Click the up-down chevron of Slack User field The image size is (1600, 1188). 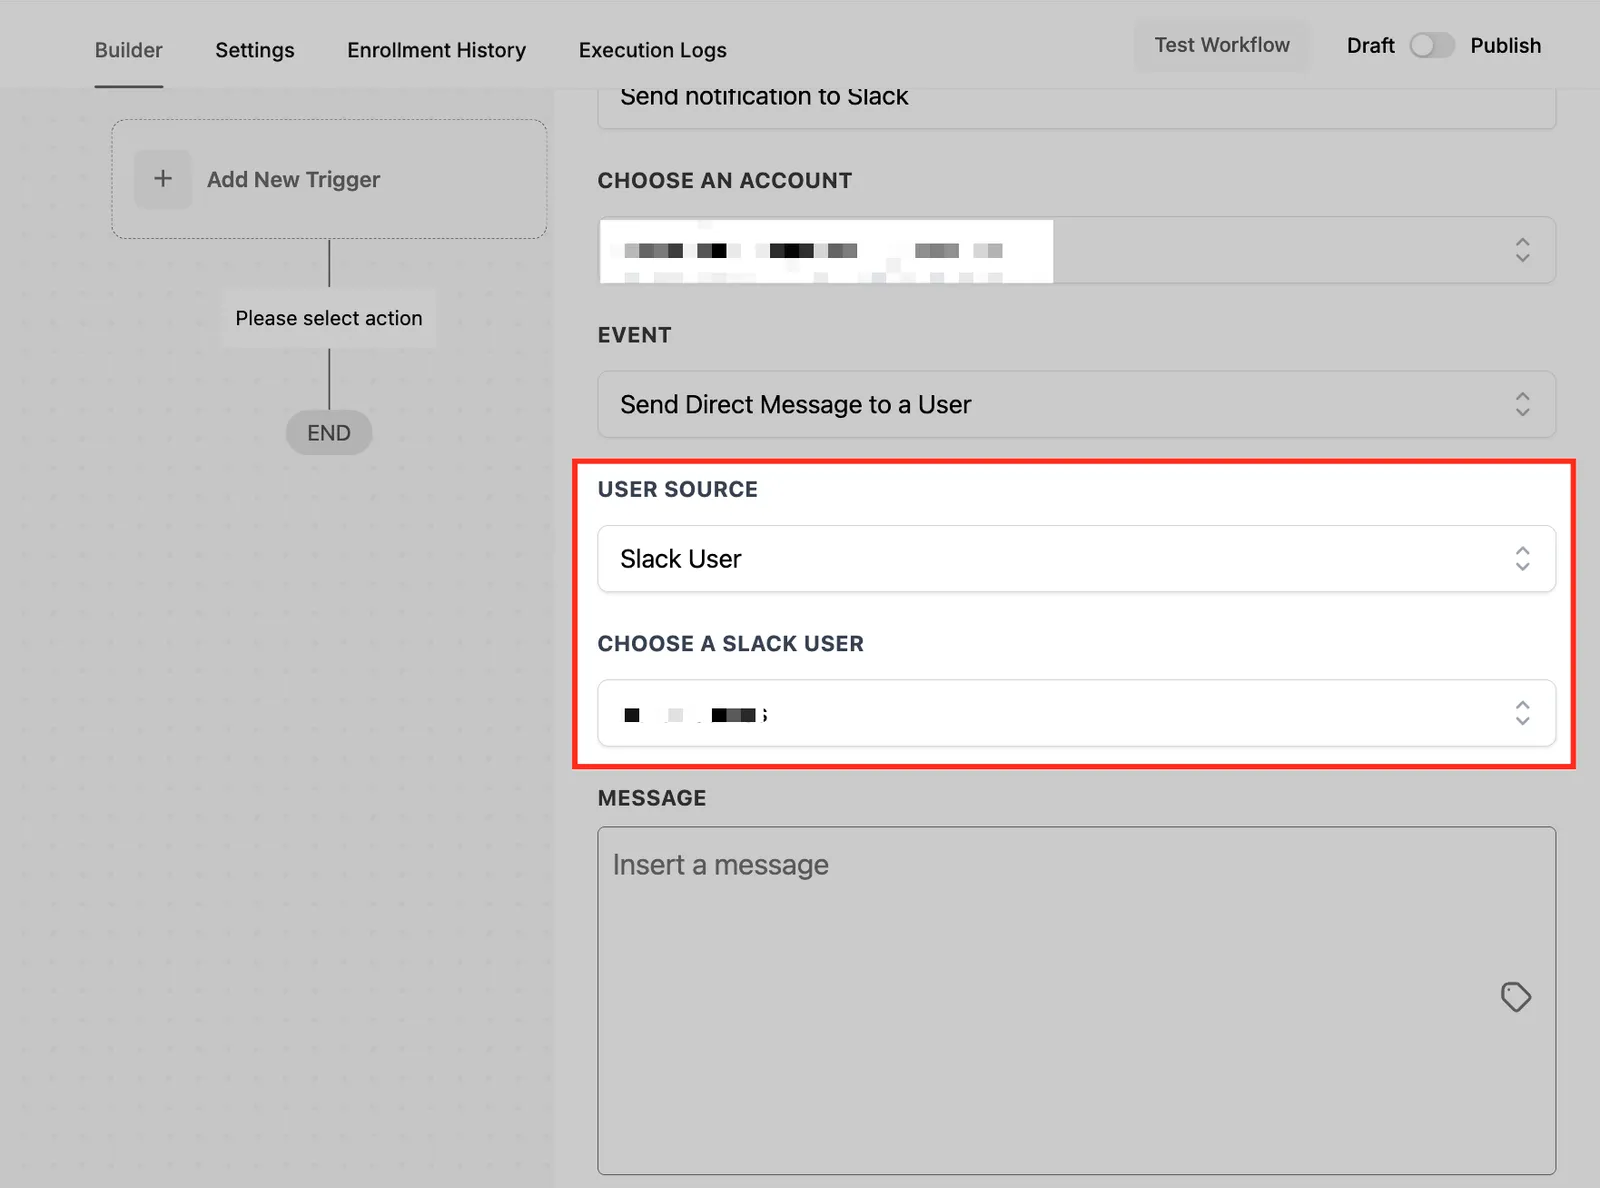coord(1522,713)
